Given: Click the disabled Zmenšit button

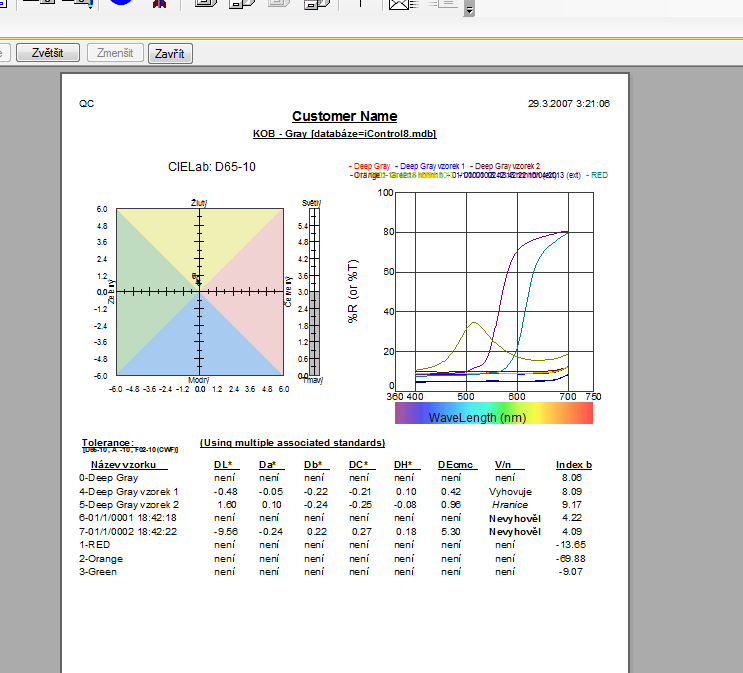Looking at the screenshot, I should 115,53.
